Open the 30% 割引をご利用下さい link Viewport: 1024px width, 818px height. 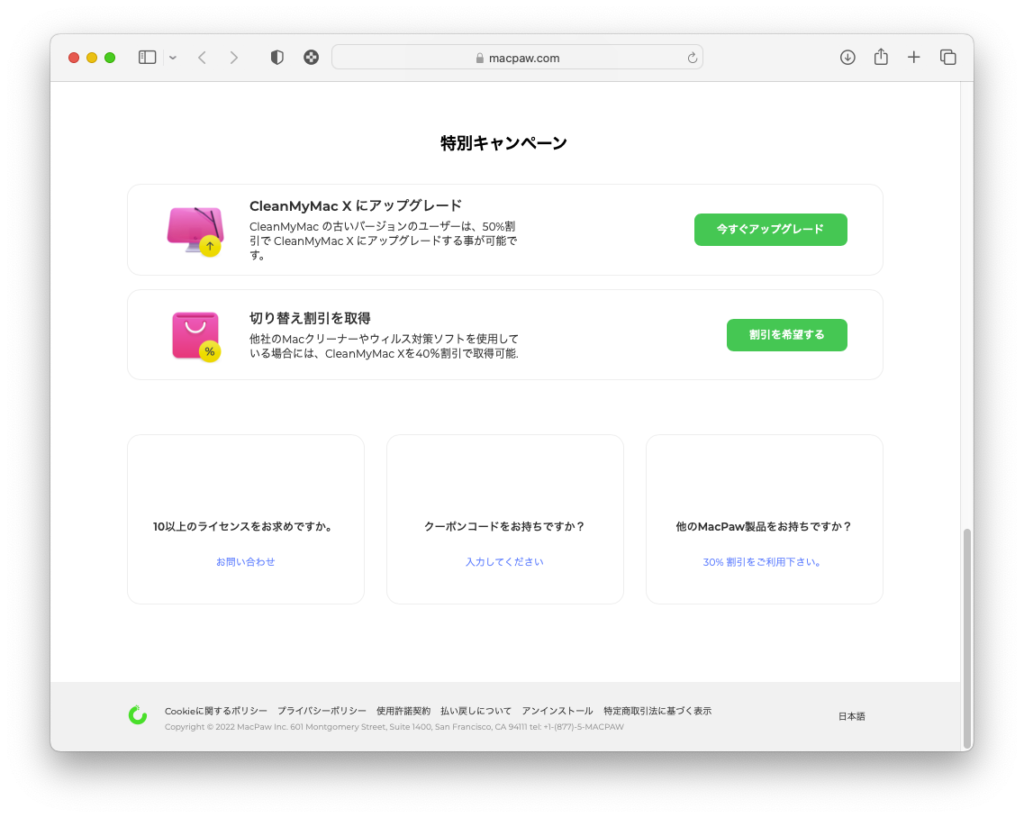[x=763, y=561]
